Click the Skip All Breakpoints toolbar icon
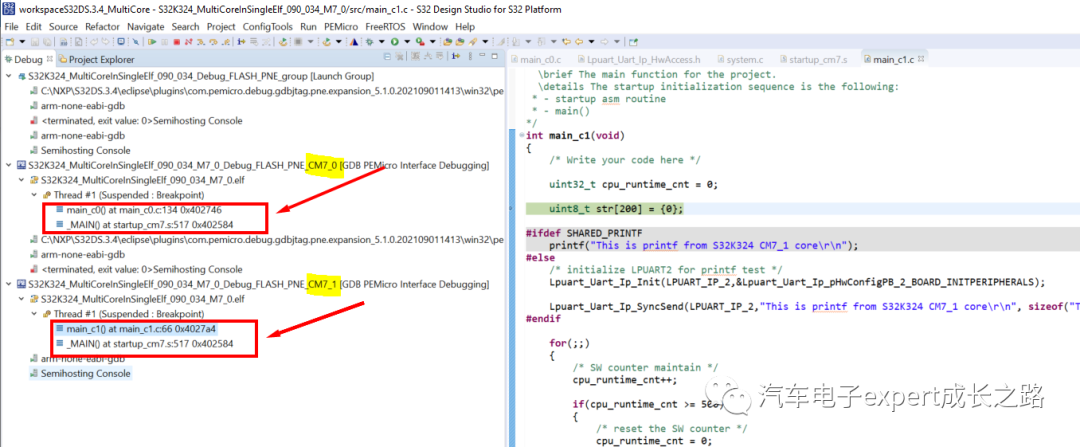Screen dimensions: 1080x447 [x=136, y=41]
